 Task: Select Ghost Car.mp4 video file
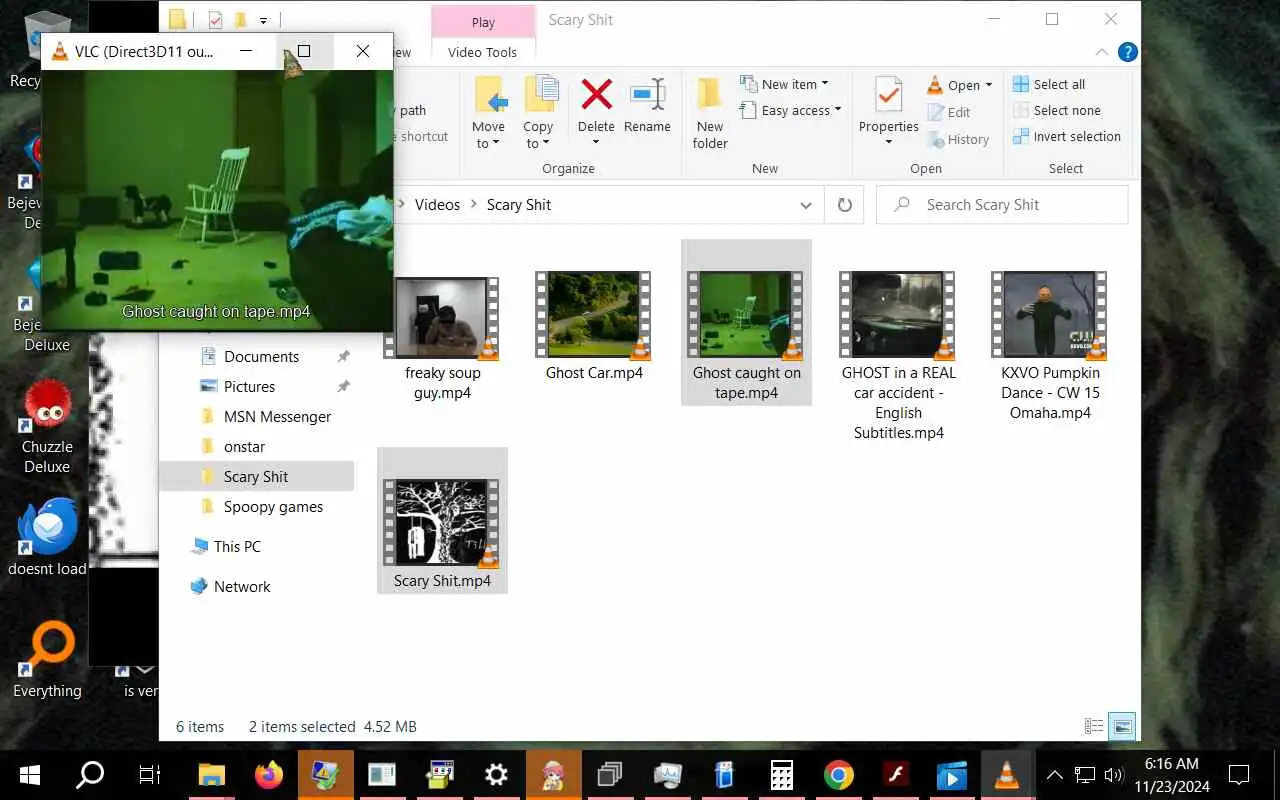tap(594, 325)
